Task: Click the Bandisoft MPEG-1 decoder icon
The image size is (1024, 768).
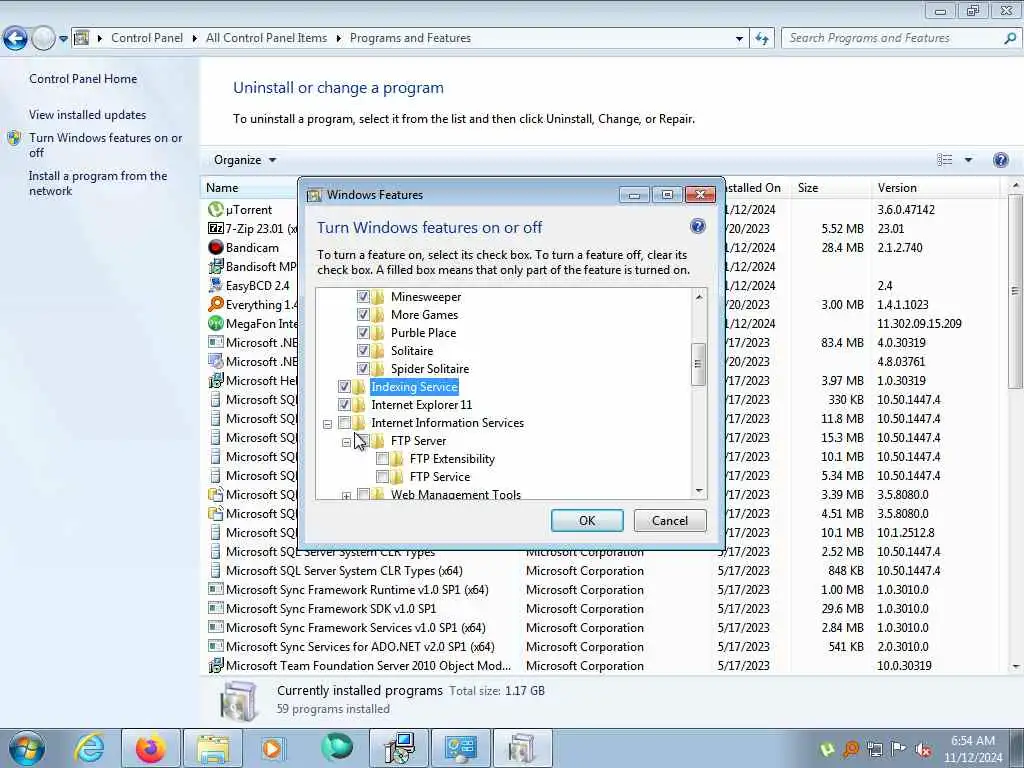Action: pos(216,266)
